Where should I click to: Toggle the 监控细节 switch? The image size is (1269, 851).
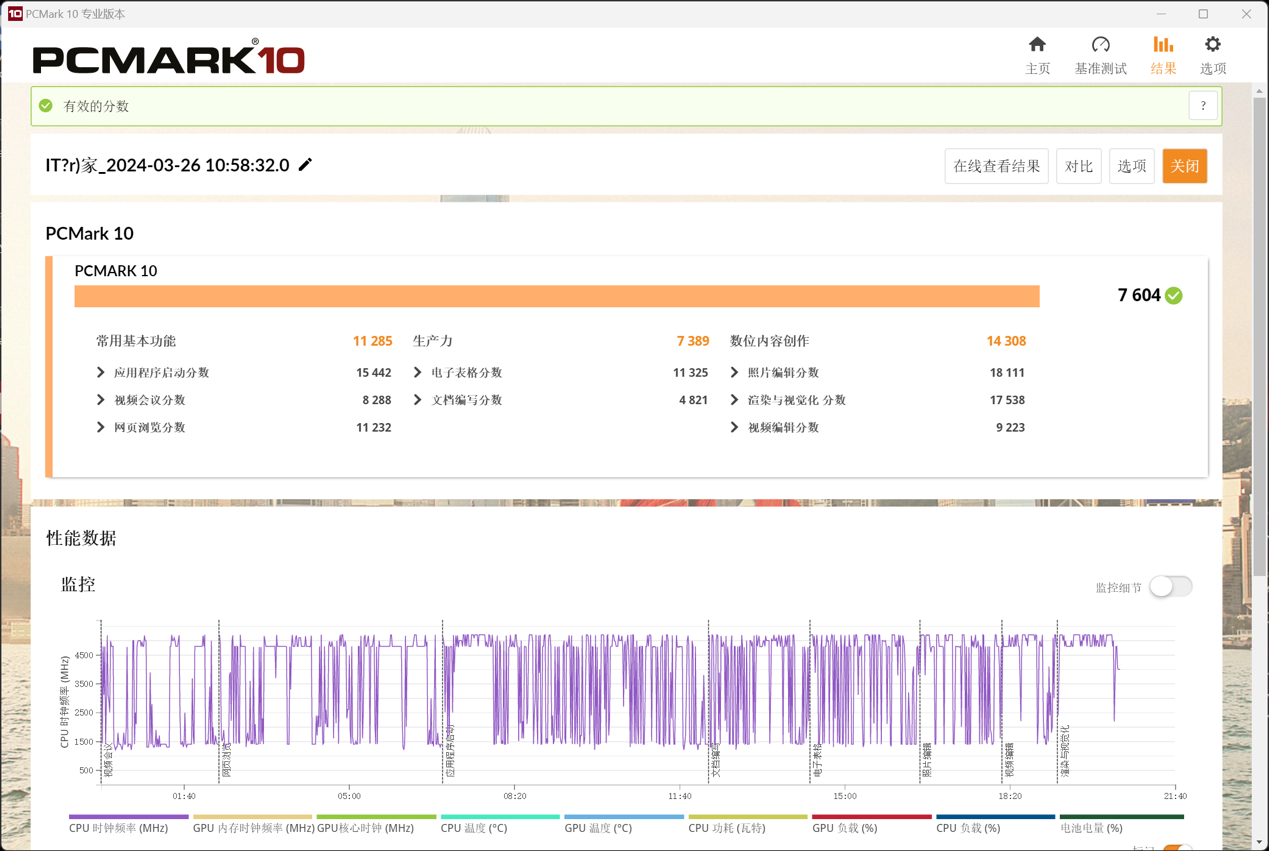(1170, 587)
